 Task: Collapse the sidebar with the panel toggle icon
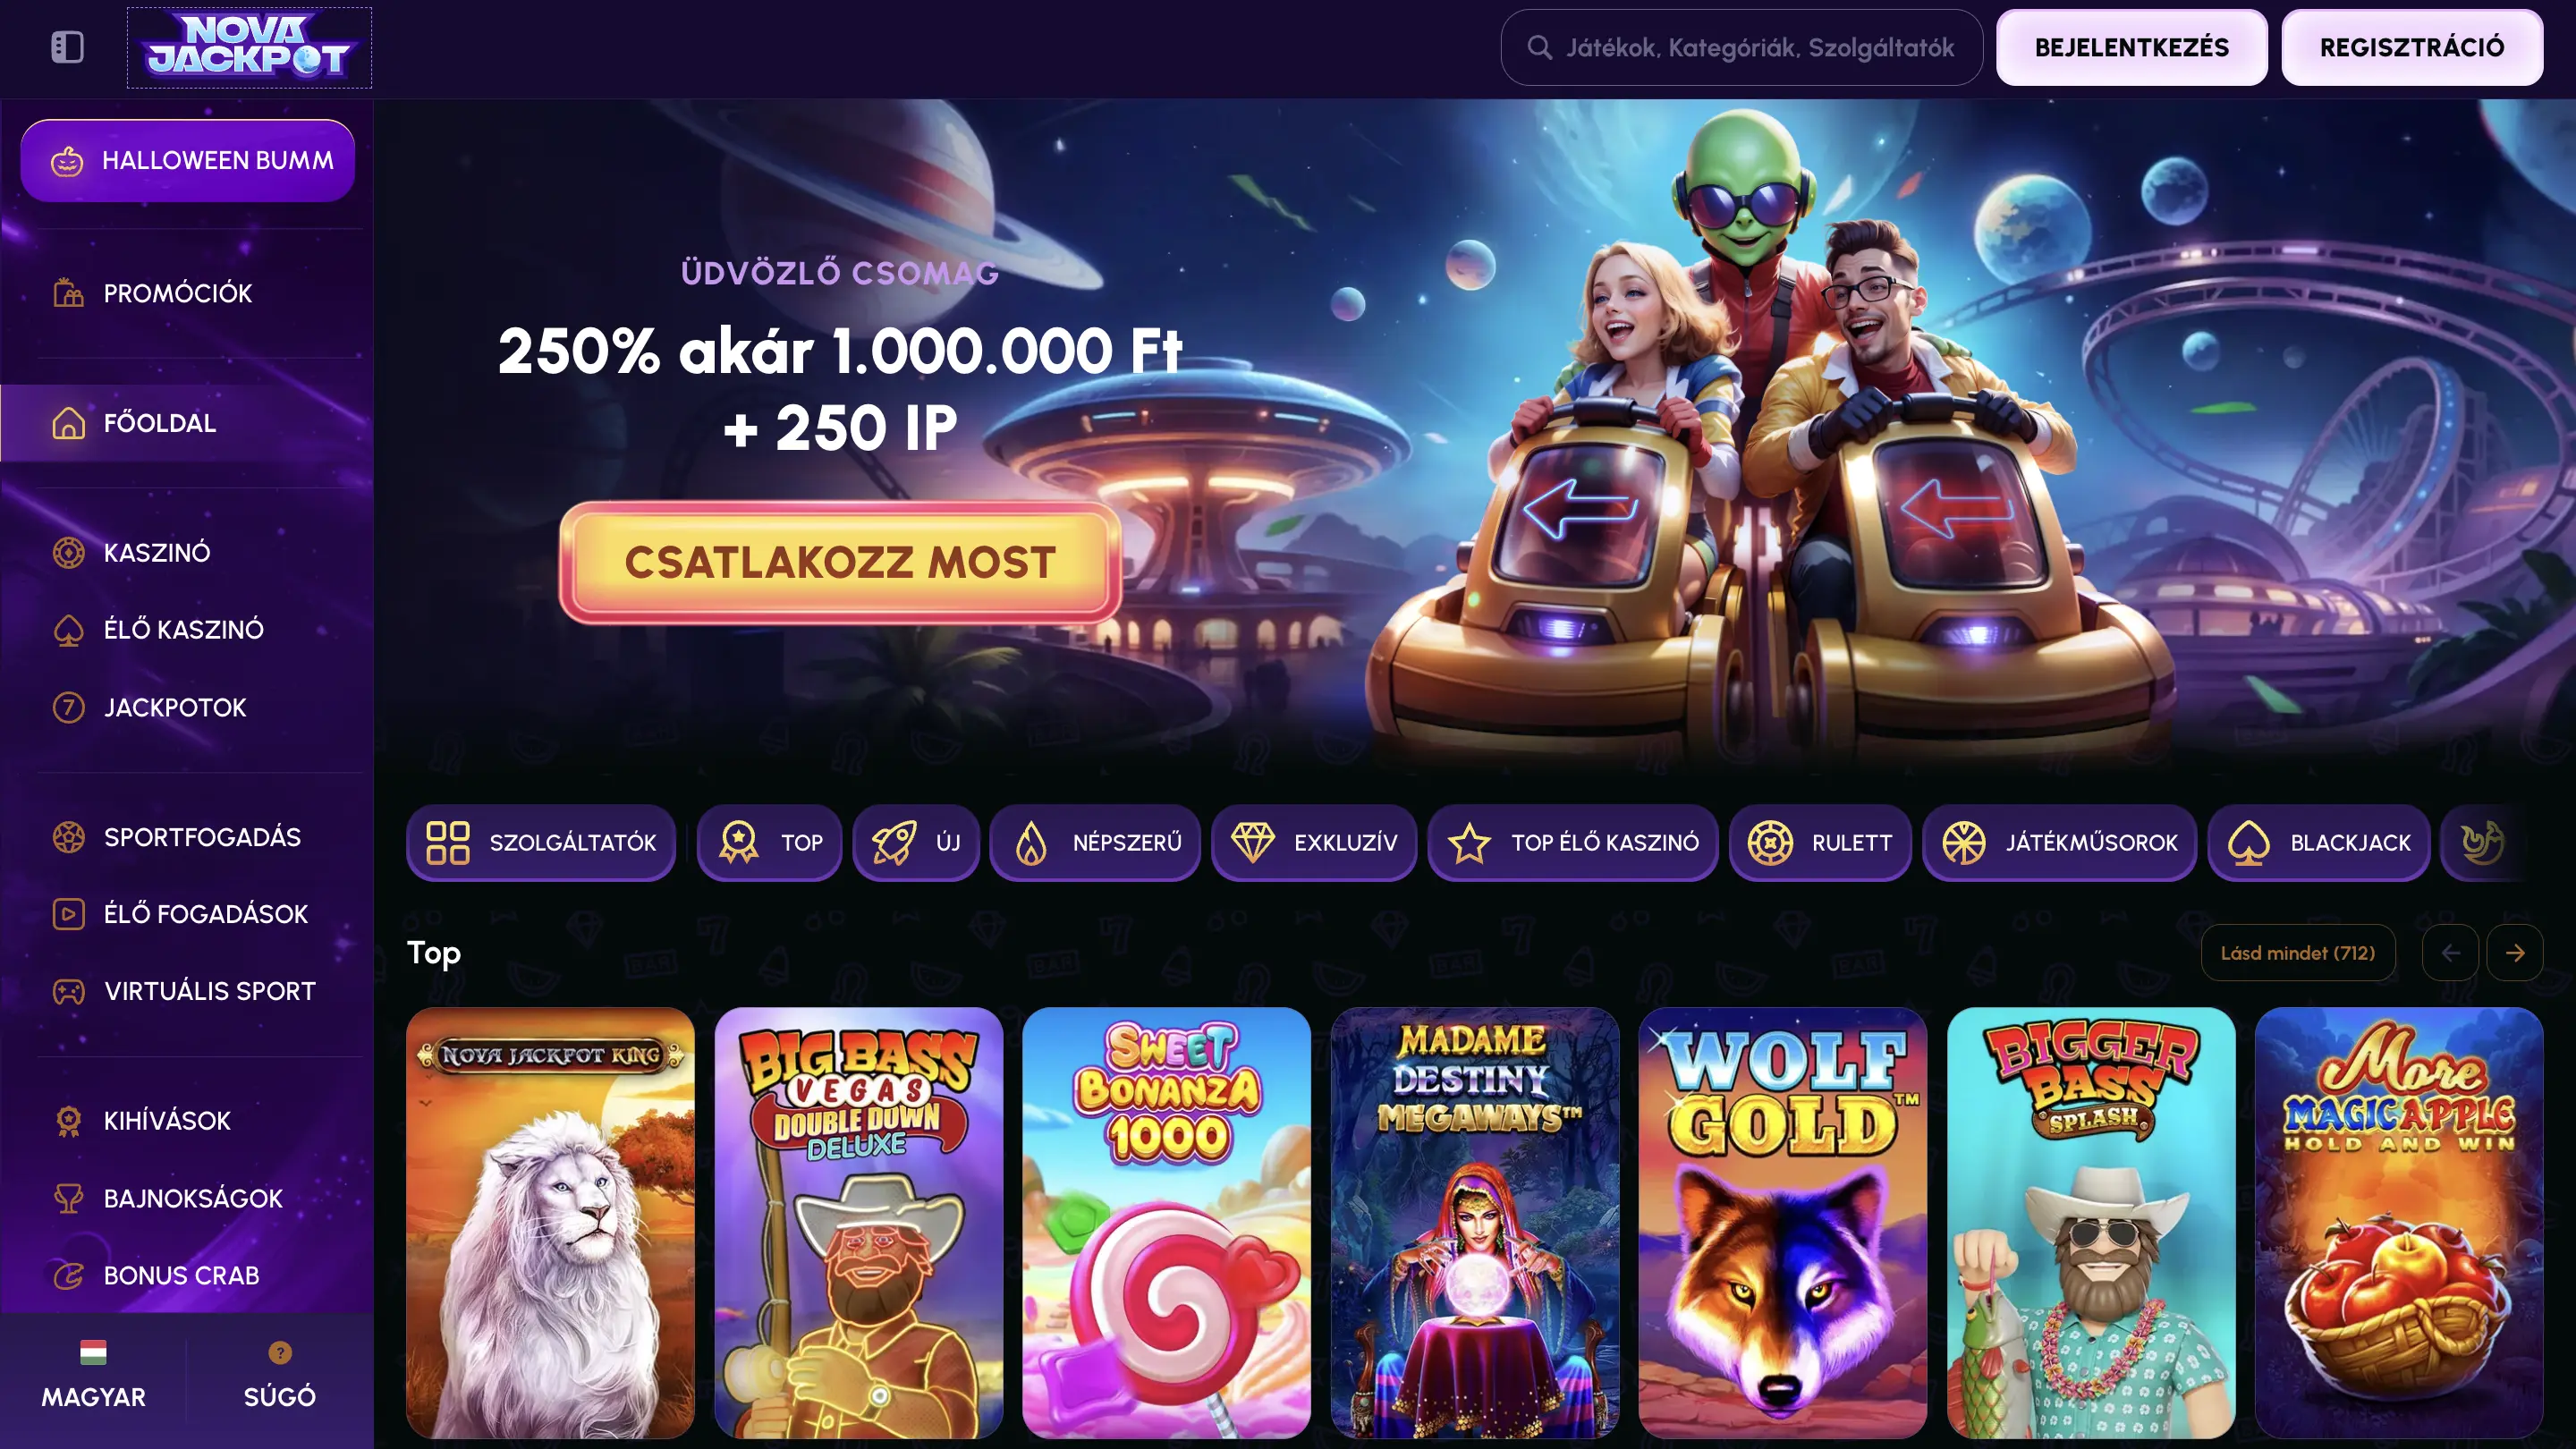pos(67,47)
